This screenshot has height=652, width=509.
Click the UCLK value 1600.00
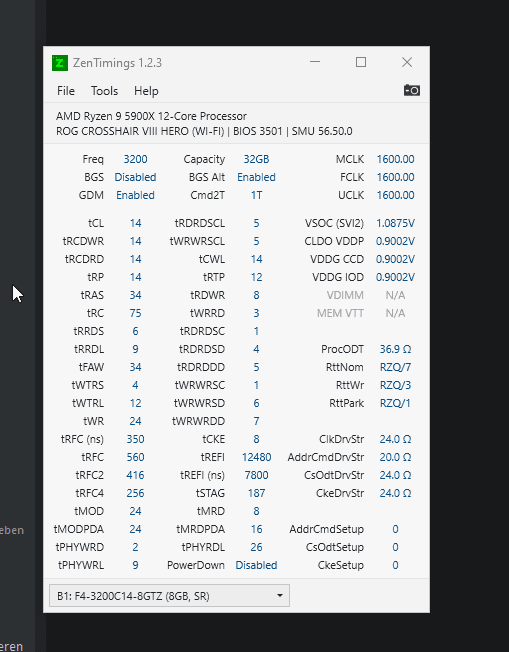point(395,195)
